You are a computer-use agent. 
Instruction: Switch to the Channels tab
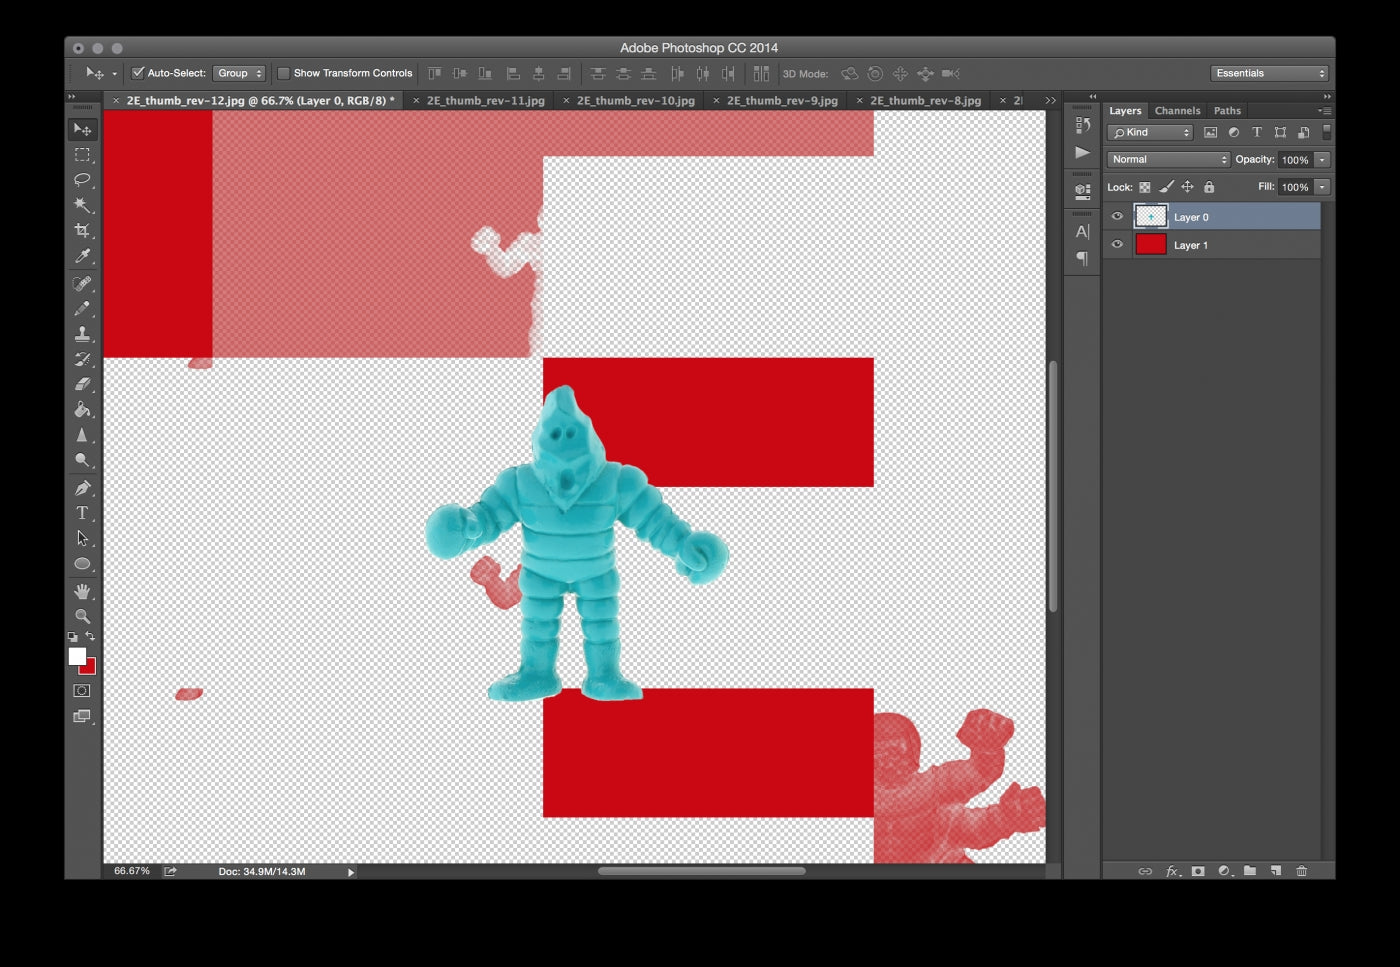1177,111
